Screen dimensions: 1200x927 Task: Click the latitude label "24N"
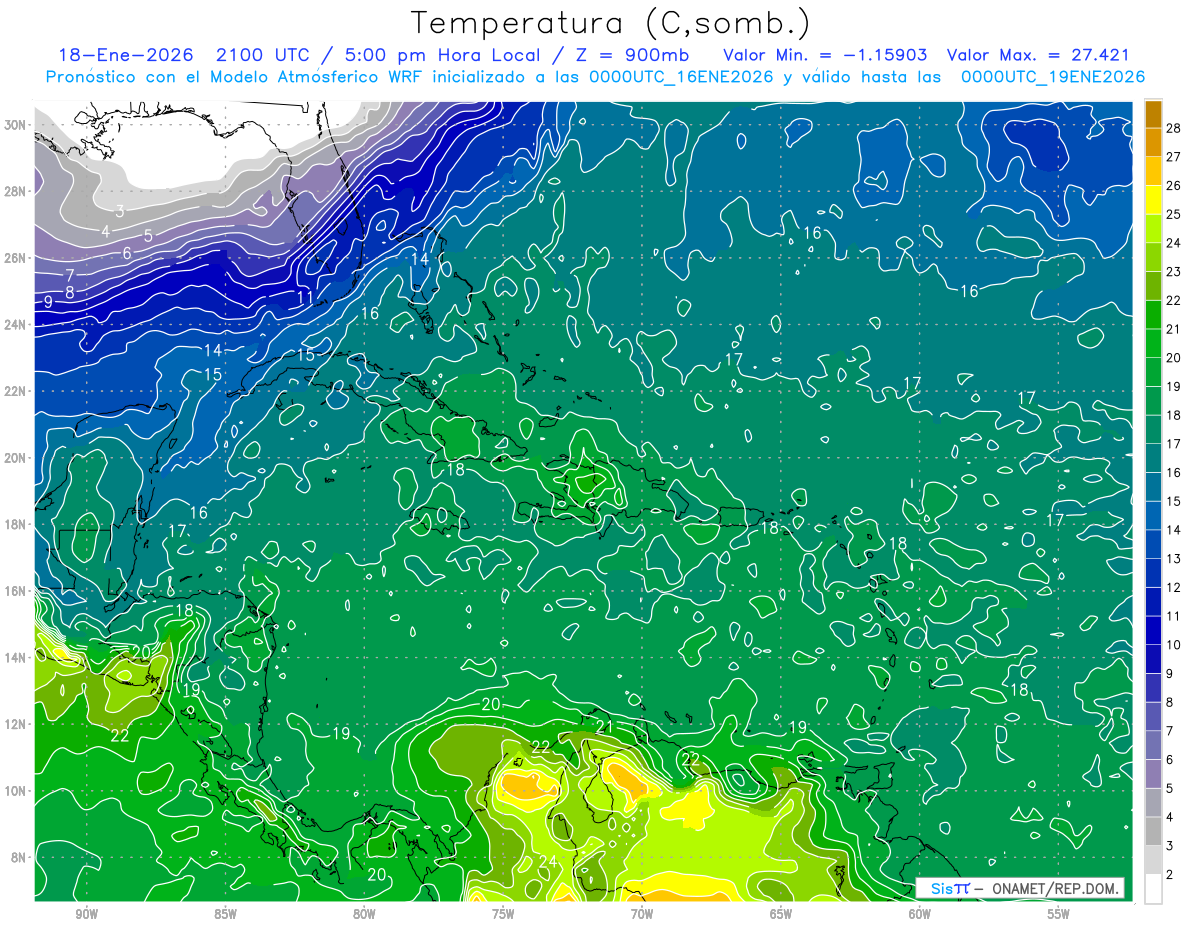click(15, 325)
